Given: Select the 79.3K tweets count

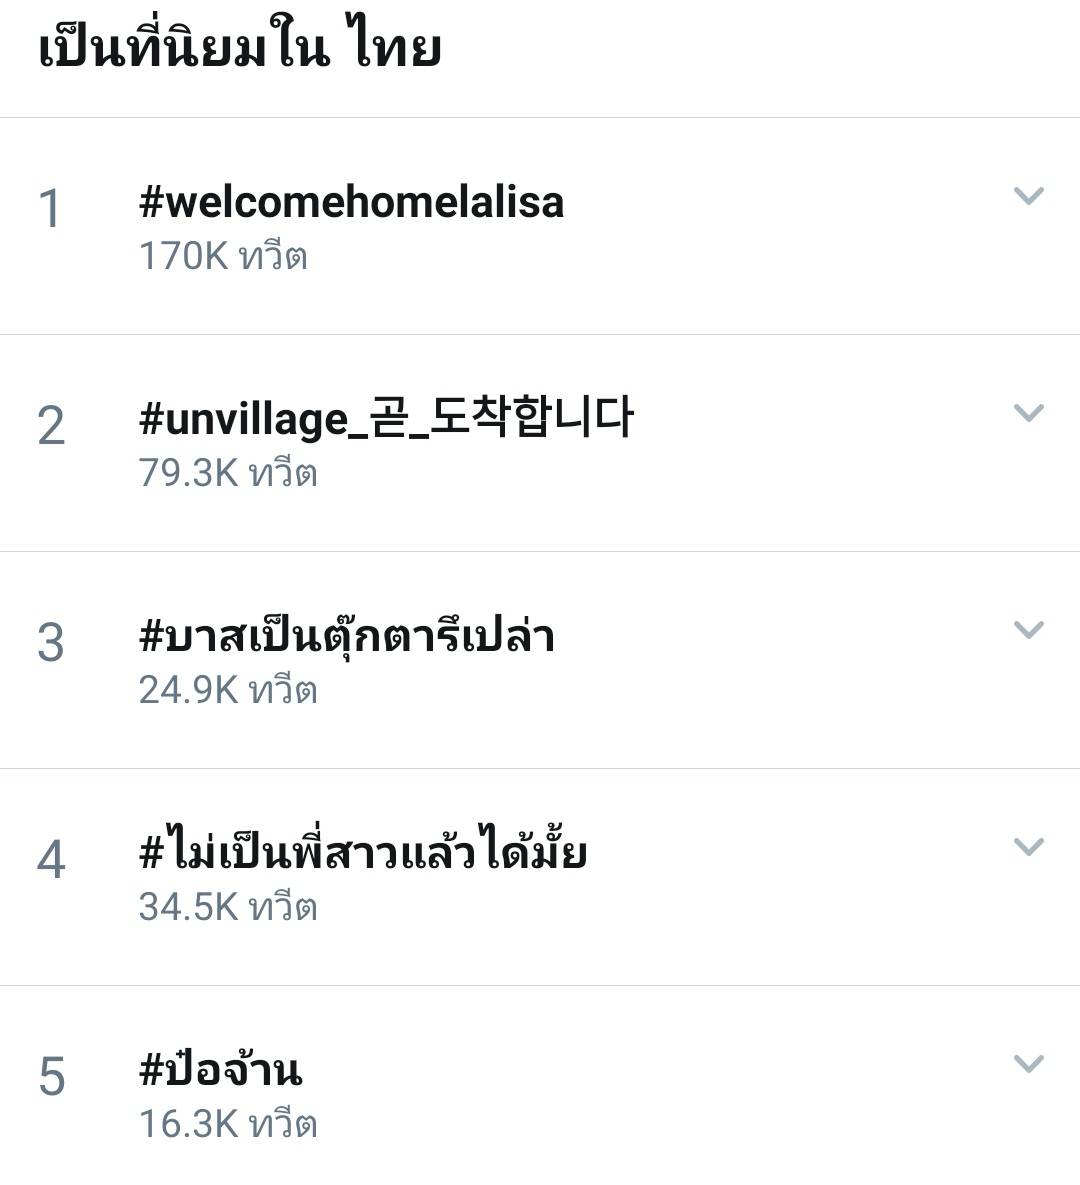Looking at the screenshot, I should [228, 472].
